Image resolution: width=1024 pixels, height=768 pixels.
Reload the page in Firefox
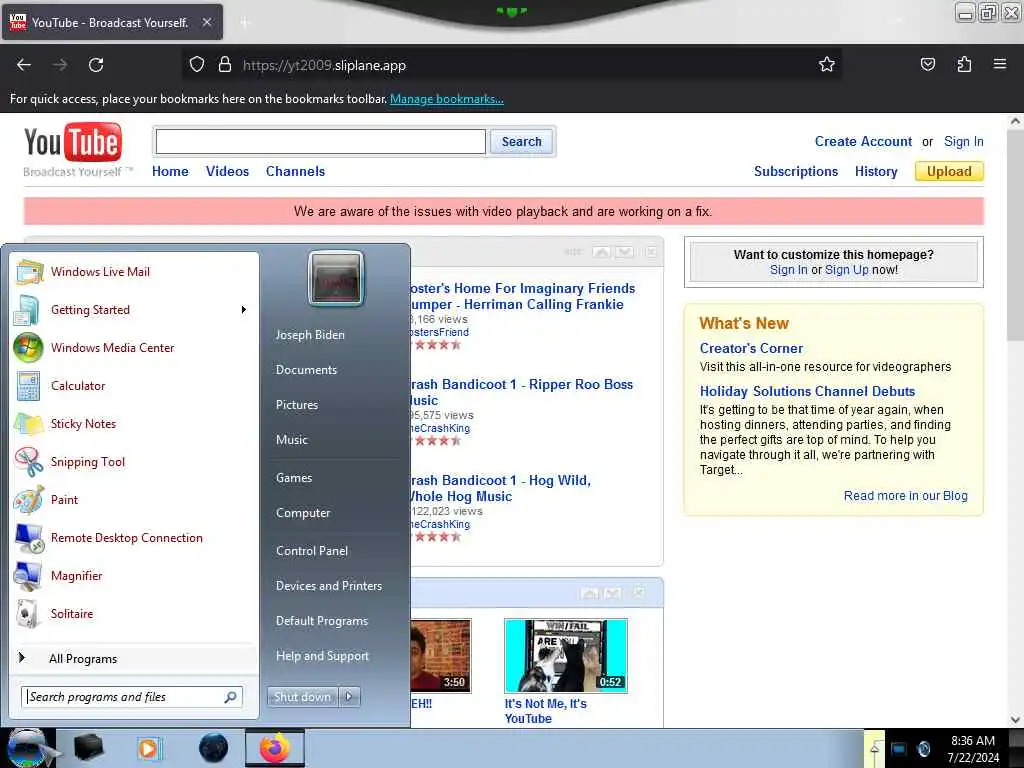[96, 65]
